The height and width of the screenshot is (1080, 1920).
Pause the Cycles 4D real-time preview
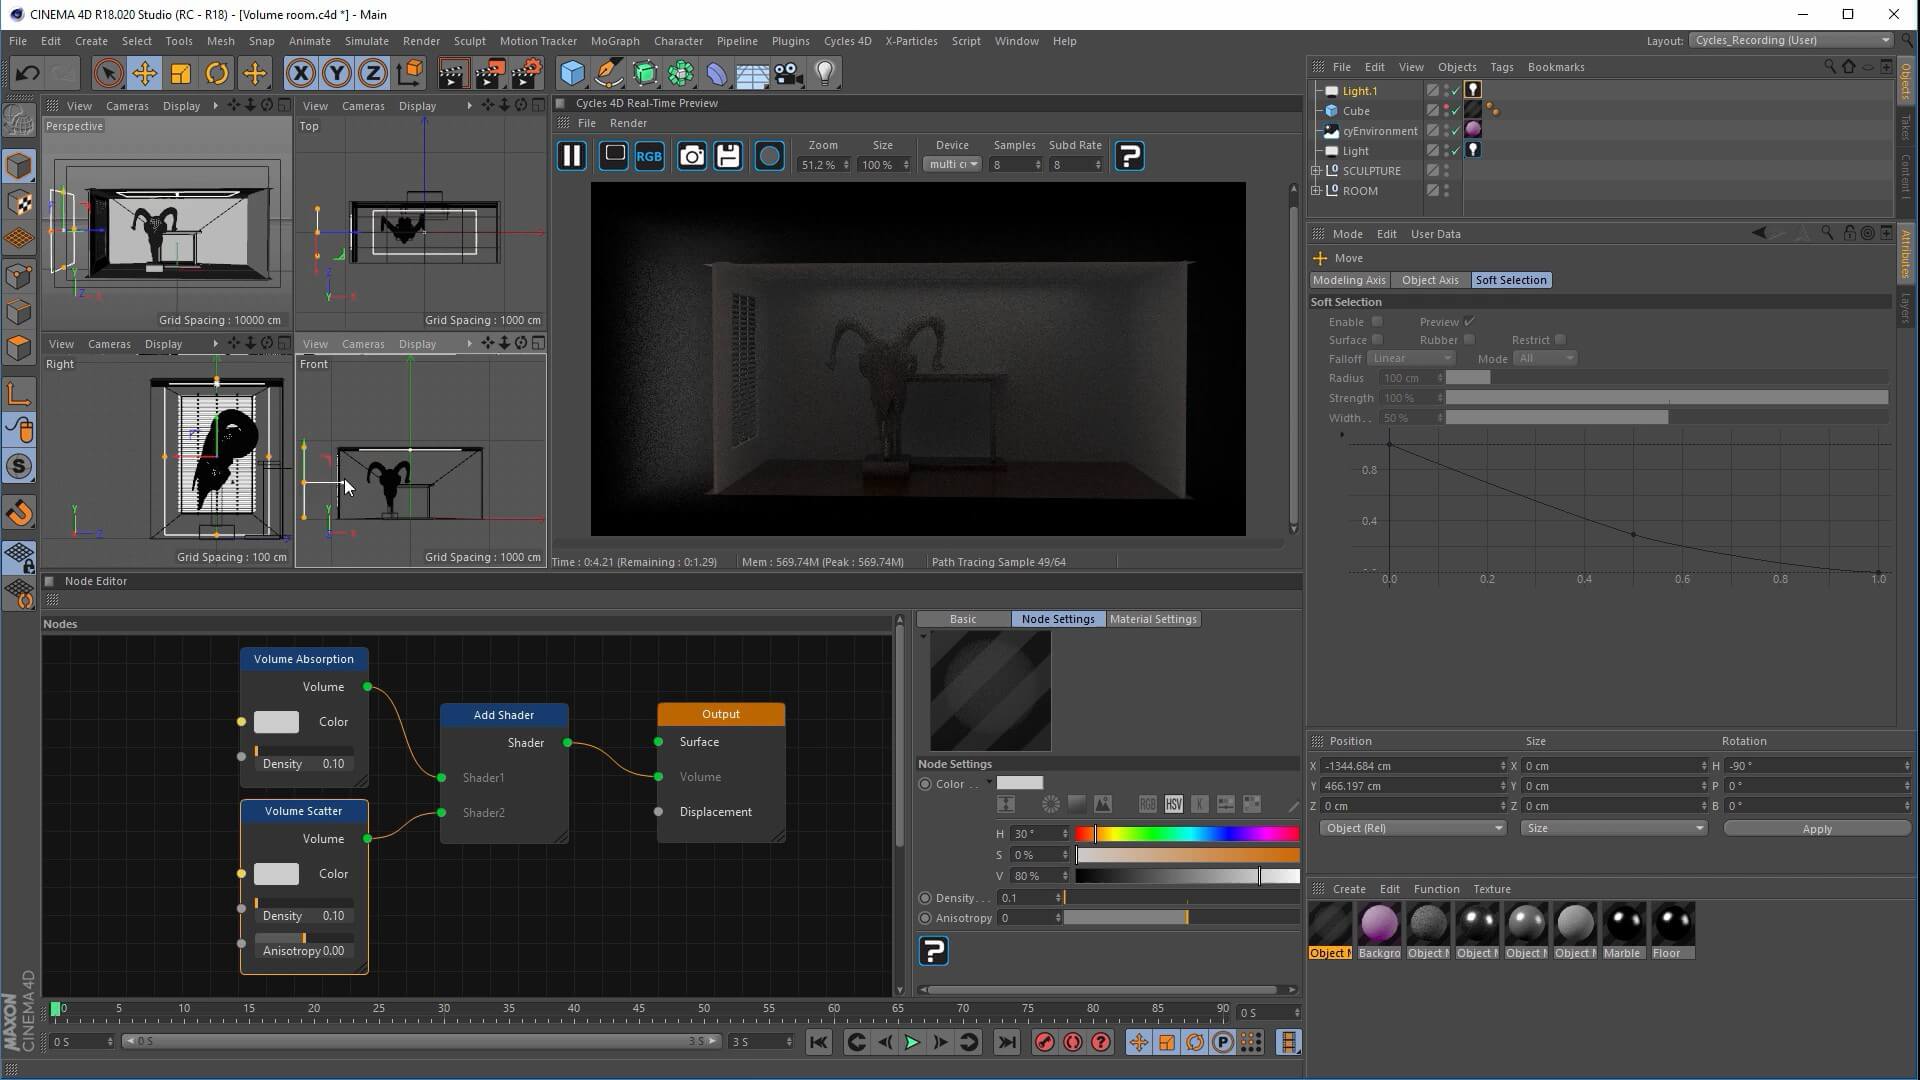pyautogui.click(x=571, y=156)
